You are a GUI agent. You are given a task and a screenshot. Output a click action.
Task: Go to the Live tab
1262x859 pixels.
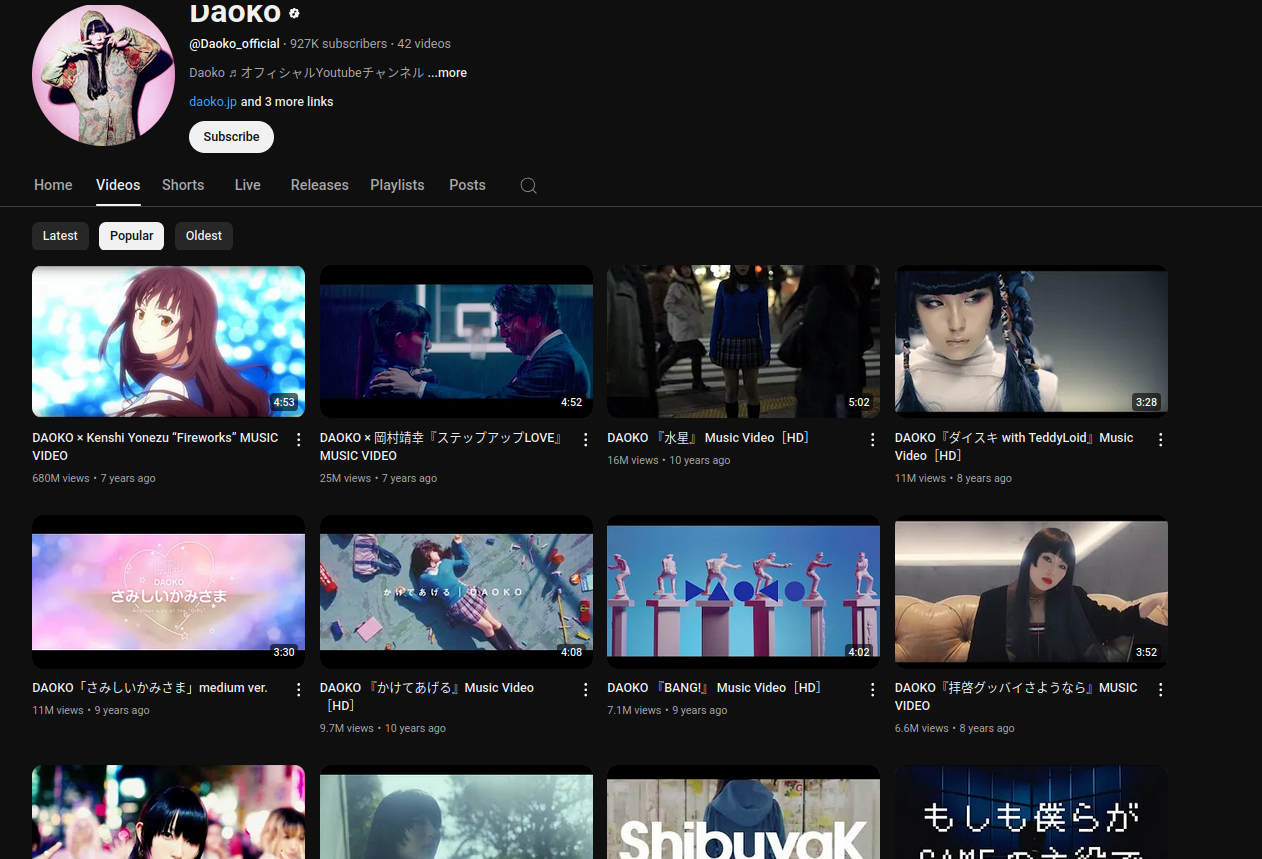point(248,185)
